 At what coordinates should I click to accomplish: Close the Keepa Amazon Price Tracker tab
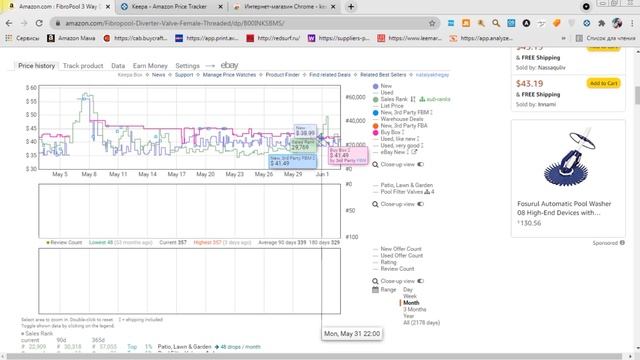click(x=220, y=7)
